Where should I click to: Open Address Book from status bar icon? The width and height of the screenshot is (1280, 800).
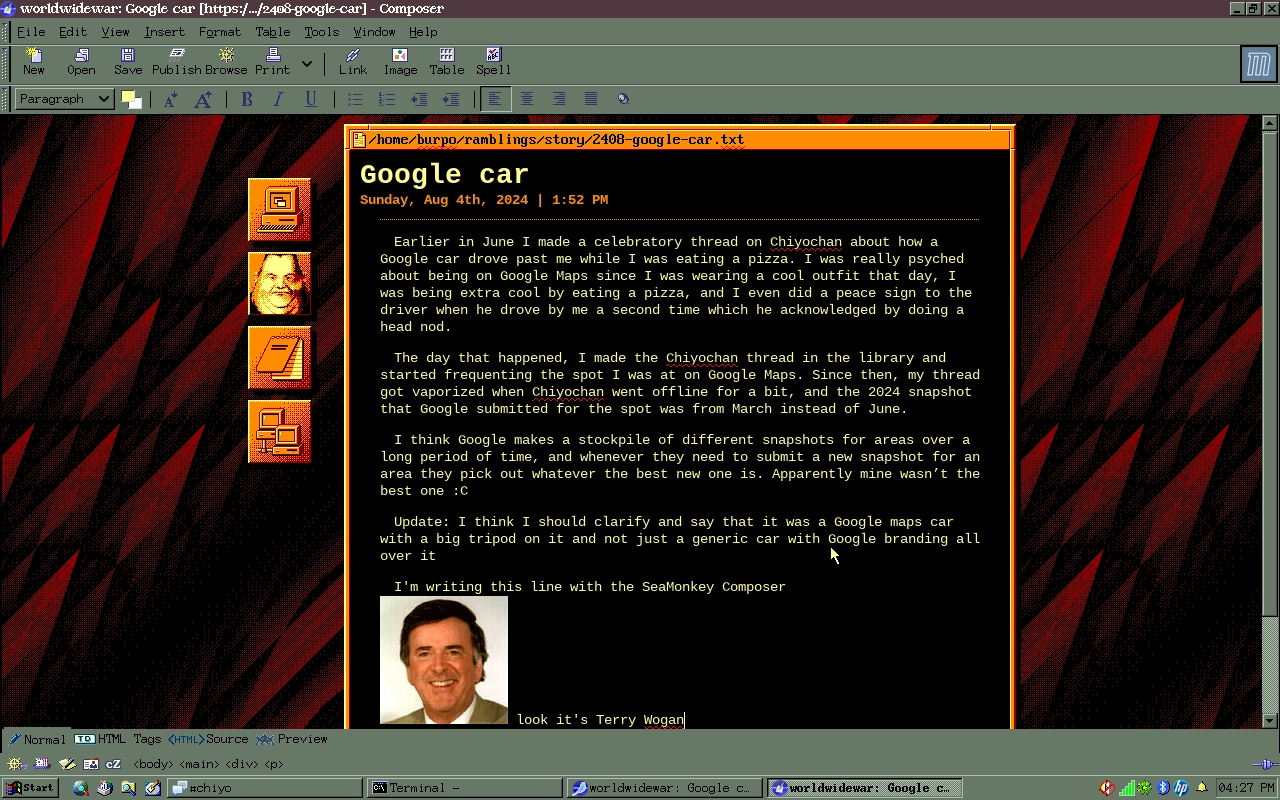[x=90, y=764]
